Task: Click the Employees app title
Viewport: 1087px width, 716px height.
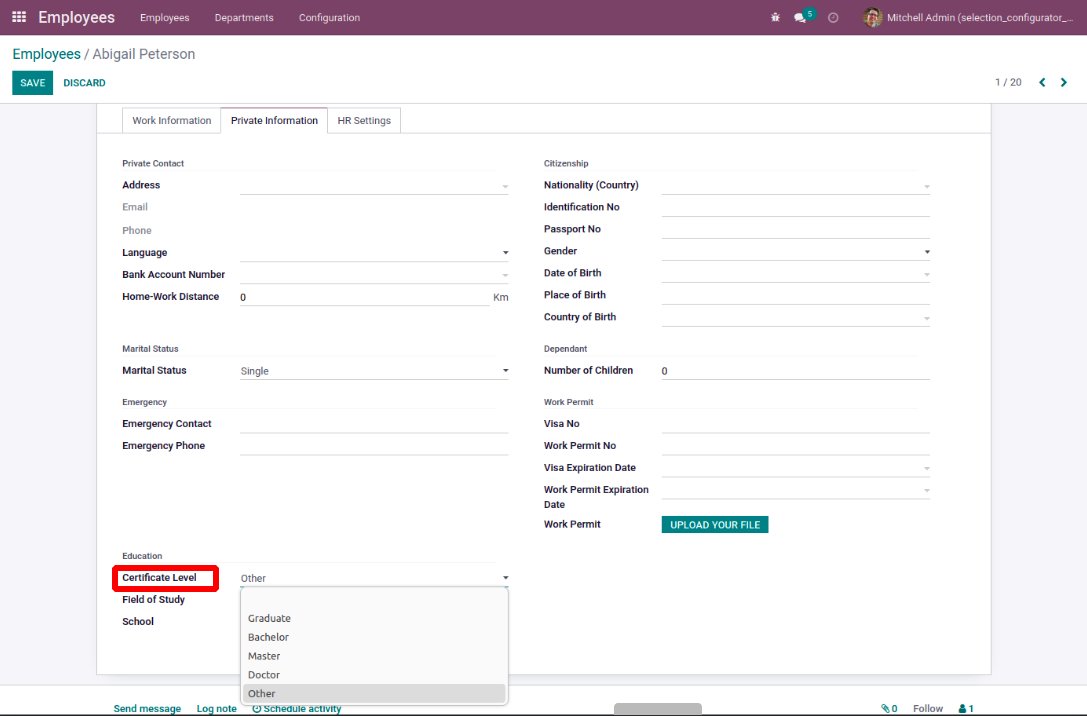Action: pos(76,17)
